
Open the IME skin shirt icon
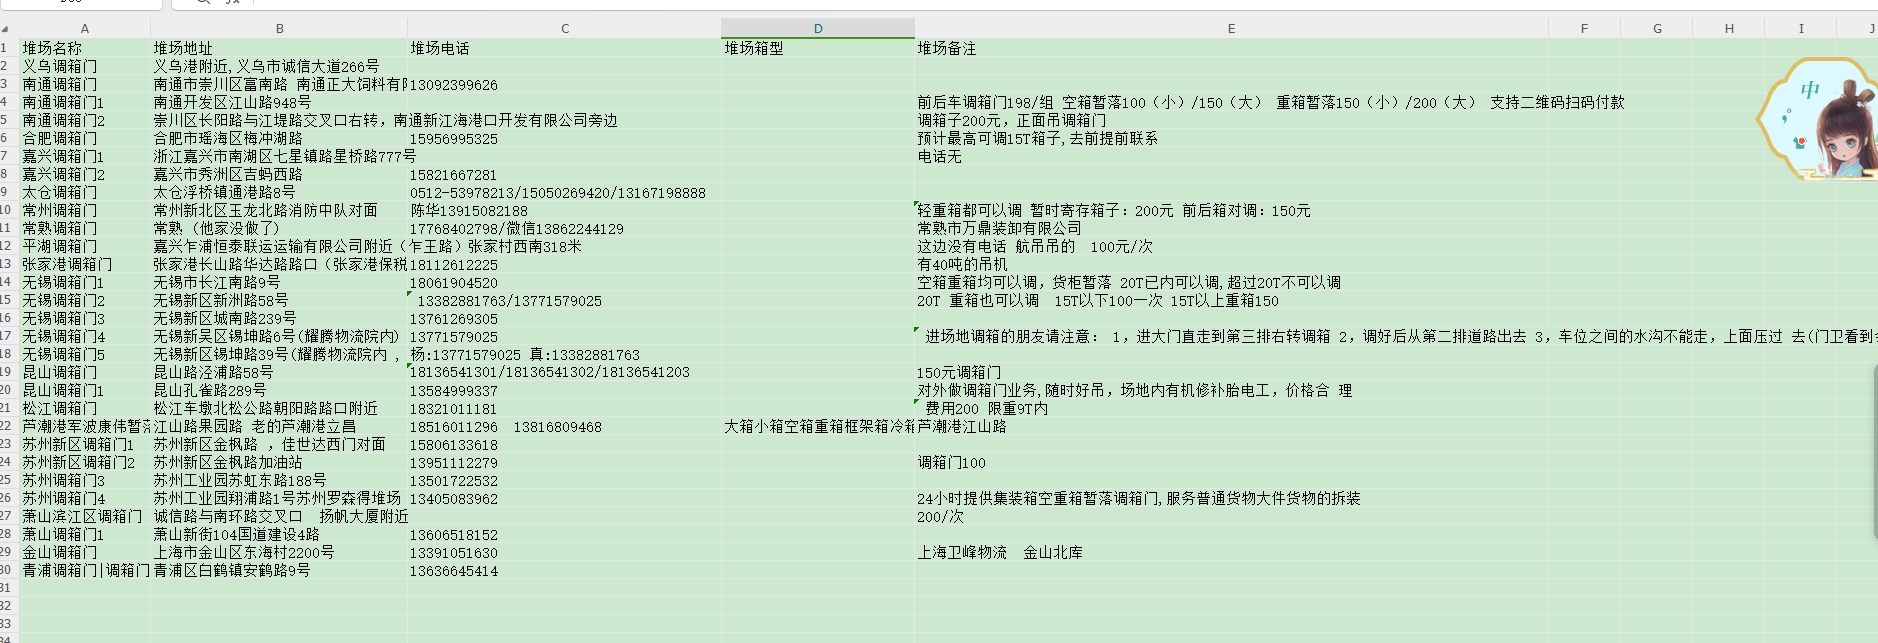[x=1801, y=142]
